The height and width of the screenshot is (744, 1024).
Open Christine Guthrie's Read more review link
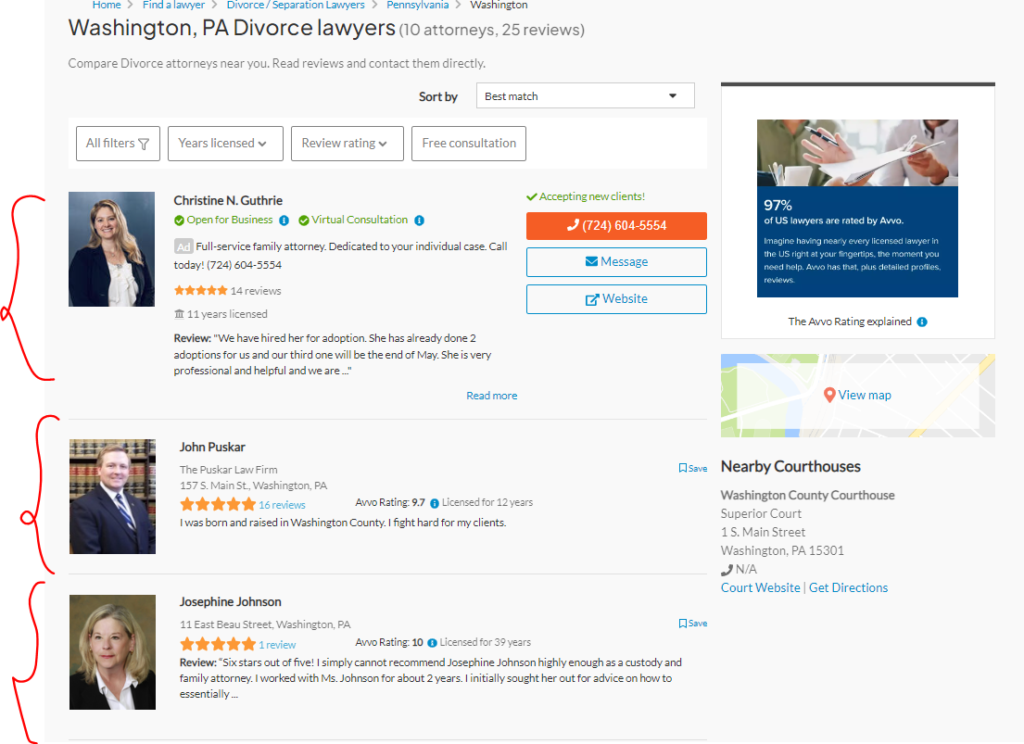[x=491, y=395]
